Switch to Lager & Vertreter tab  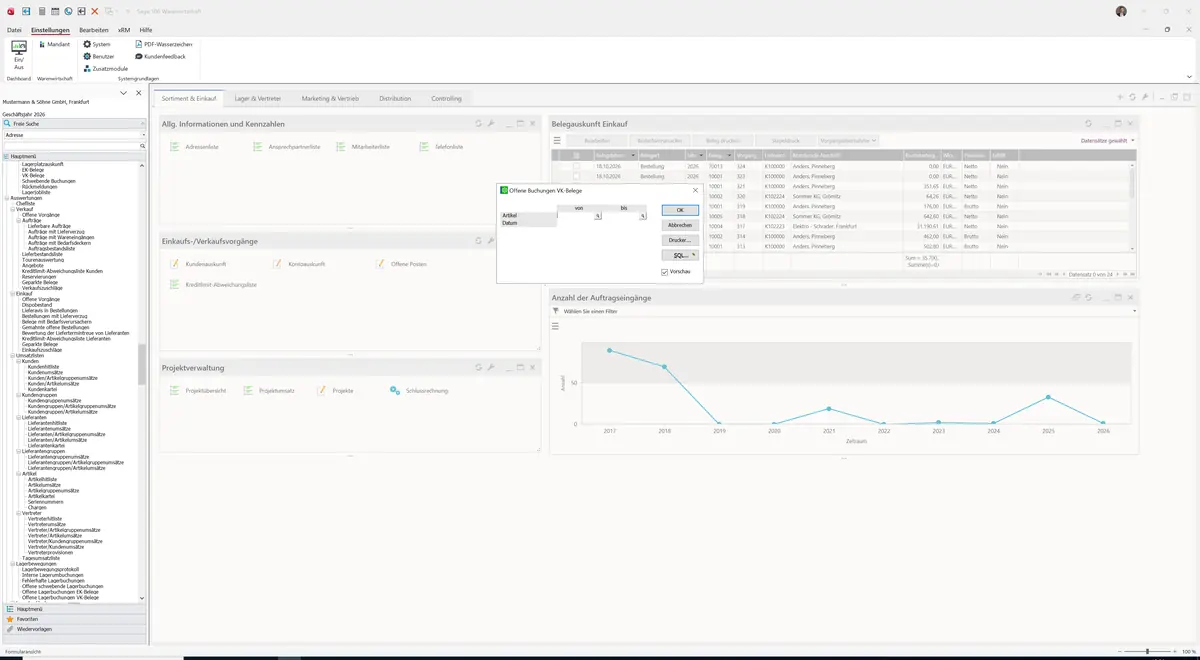tap(258, 99)
